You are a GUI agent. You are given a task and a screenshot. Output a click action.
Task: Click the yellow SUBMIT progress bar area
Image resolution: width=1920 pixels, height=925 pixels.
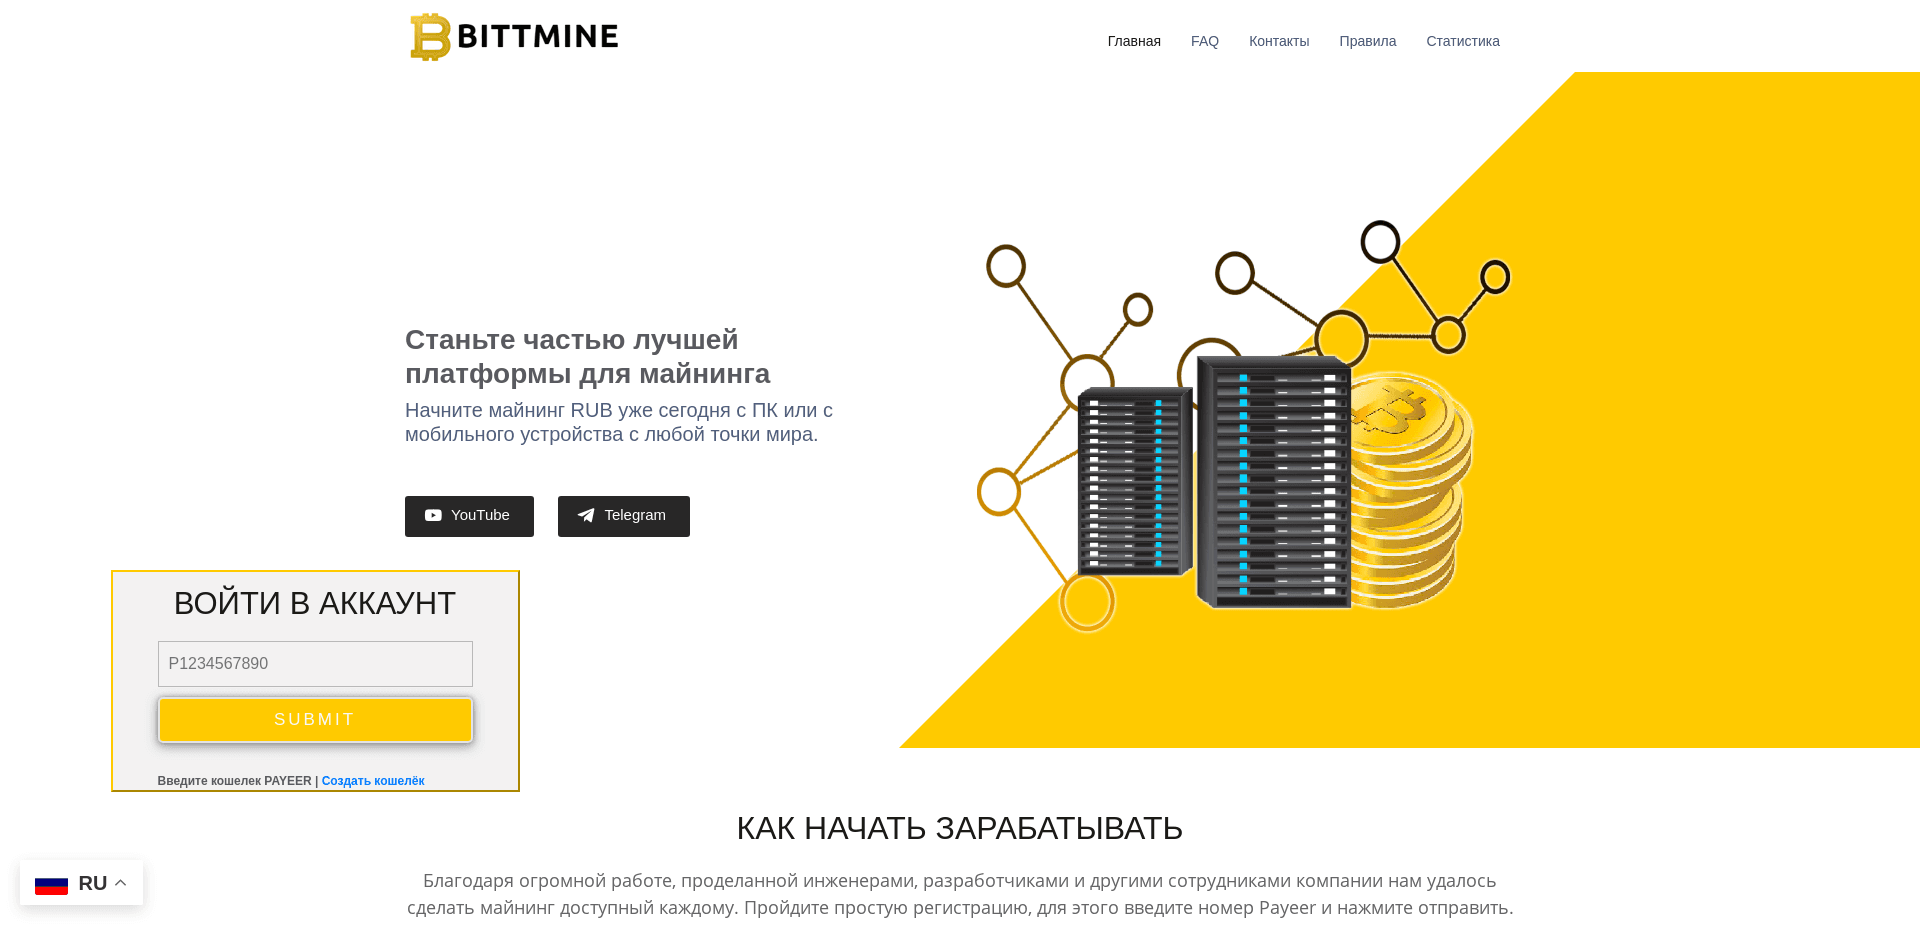point(315,719)
